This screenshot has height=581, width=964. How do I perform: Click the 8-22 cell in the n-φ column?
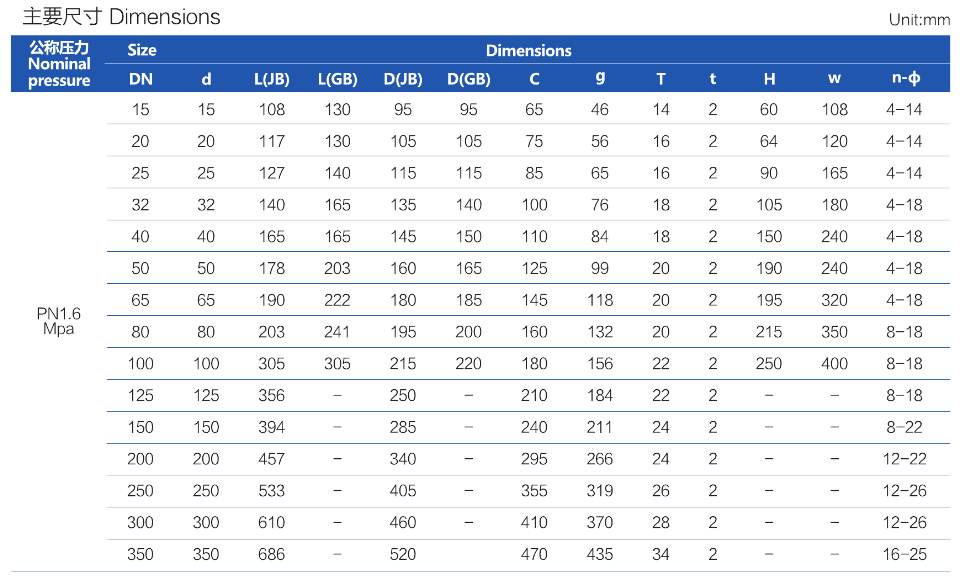pyautogui.click(x=905, y=427)
